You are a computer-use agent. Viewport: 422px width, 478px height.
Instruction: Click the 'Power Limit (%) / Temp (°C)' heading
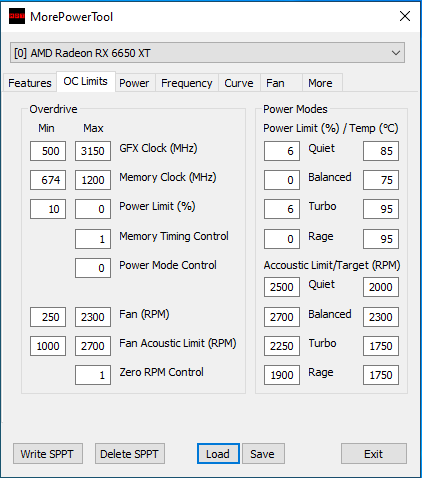tap(331, 128)
